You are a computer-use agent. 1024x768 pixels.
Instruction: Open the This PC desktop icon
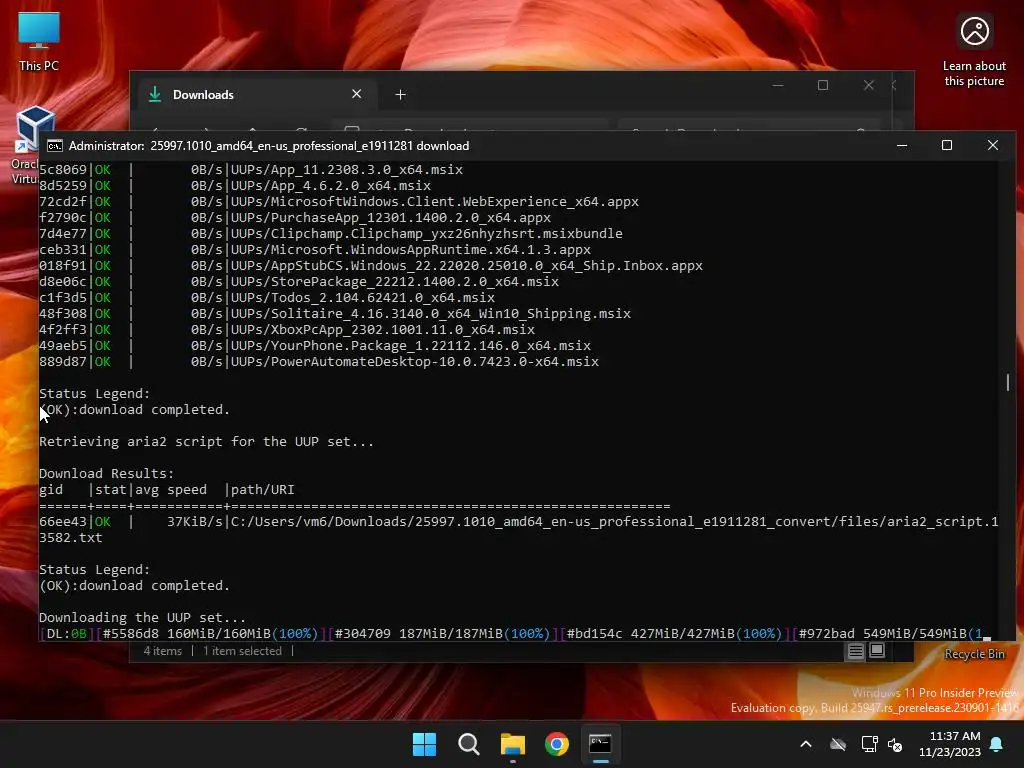[39, 41]
